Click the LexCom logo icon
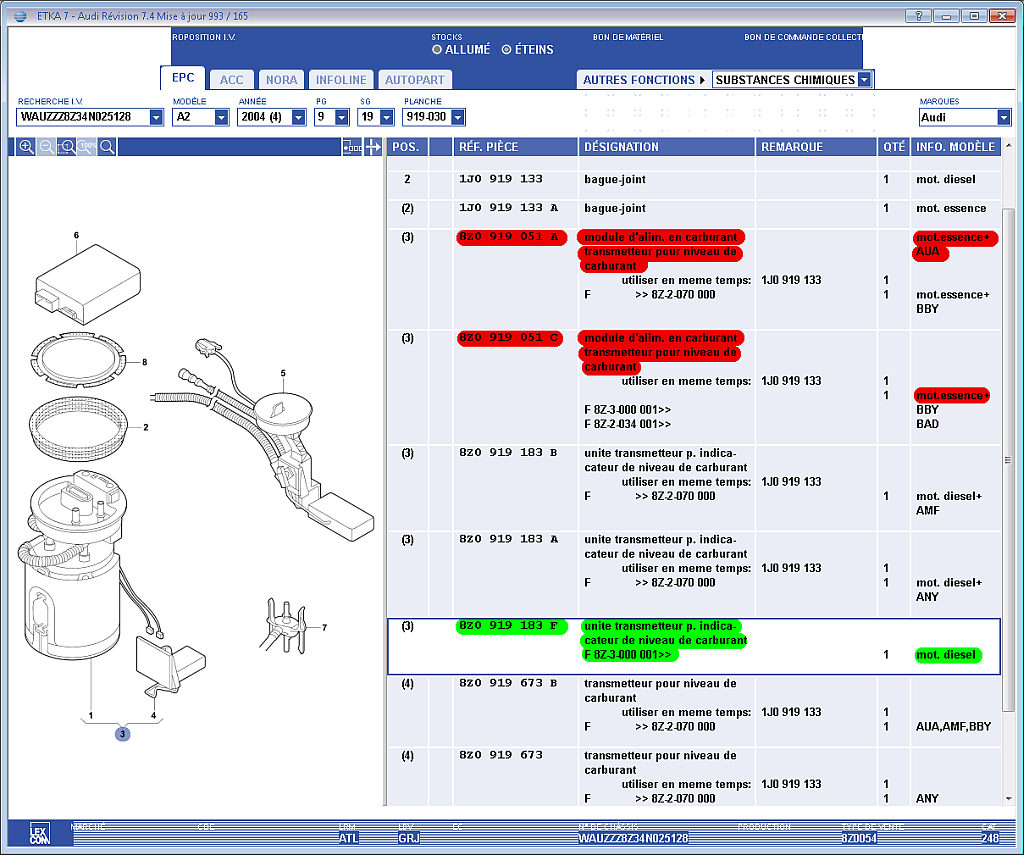The width and height of the screenshot is (1024, 855). (x=39, y=834)
